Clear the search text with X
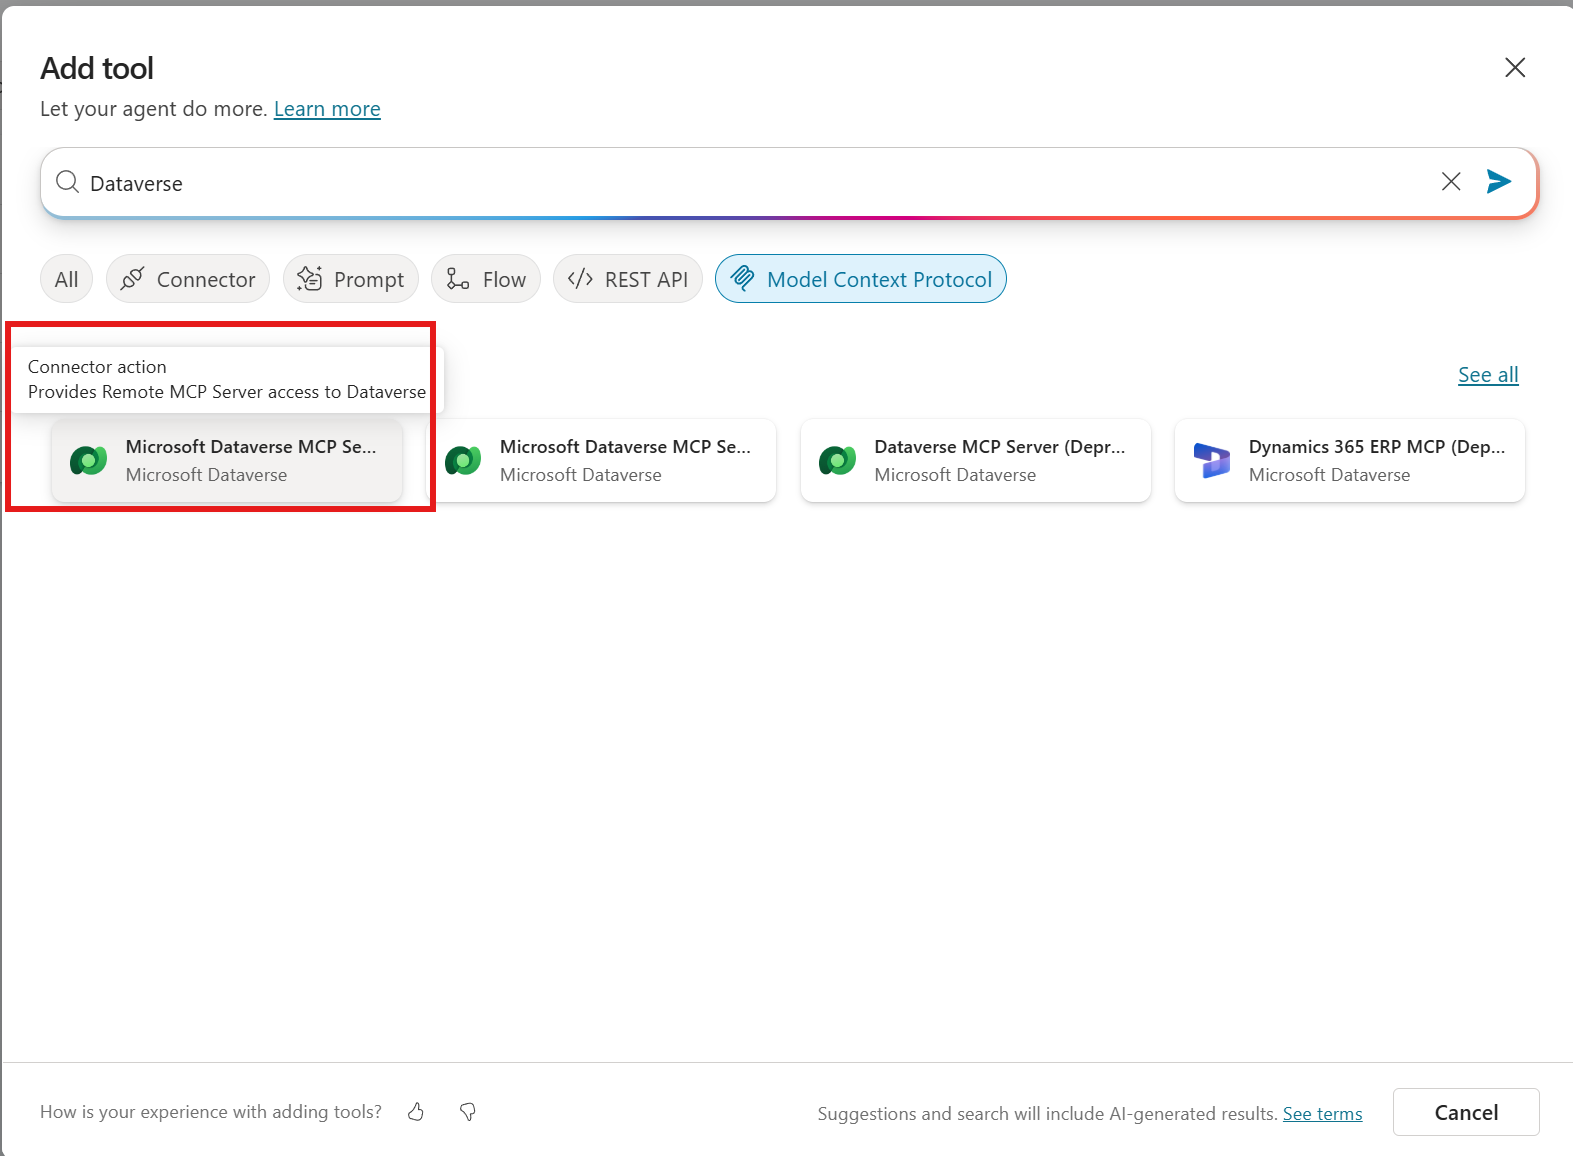1573x1156 pixels. [x=1451, y=181]
